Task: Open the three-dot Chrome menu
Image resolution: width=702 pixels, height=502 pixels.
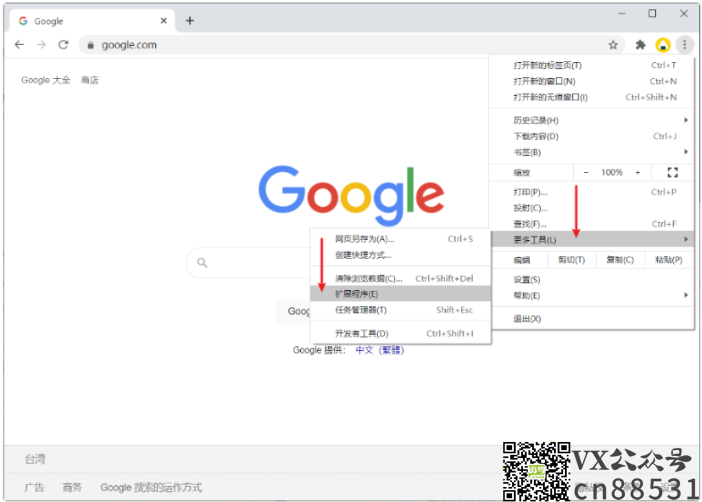Action: [685, 45]
